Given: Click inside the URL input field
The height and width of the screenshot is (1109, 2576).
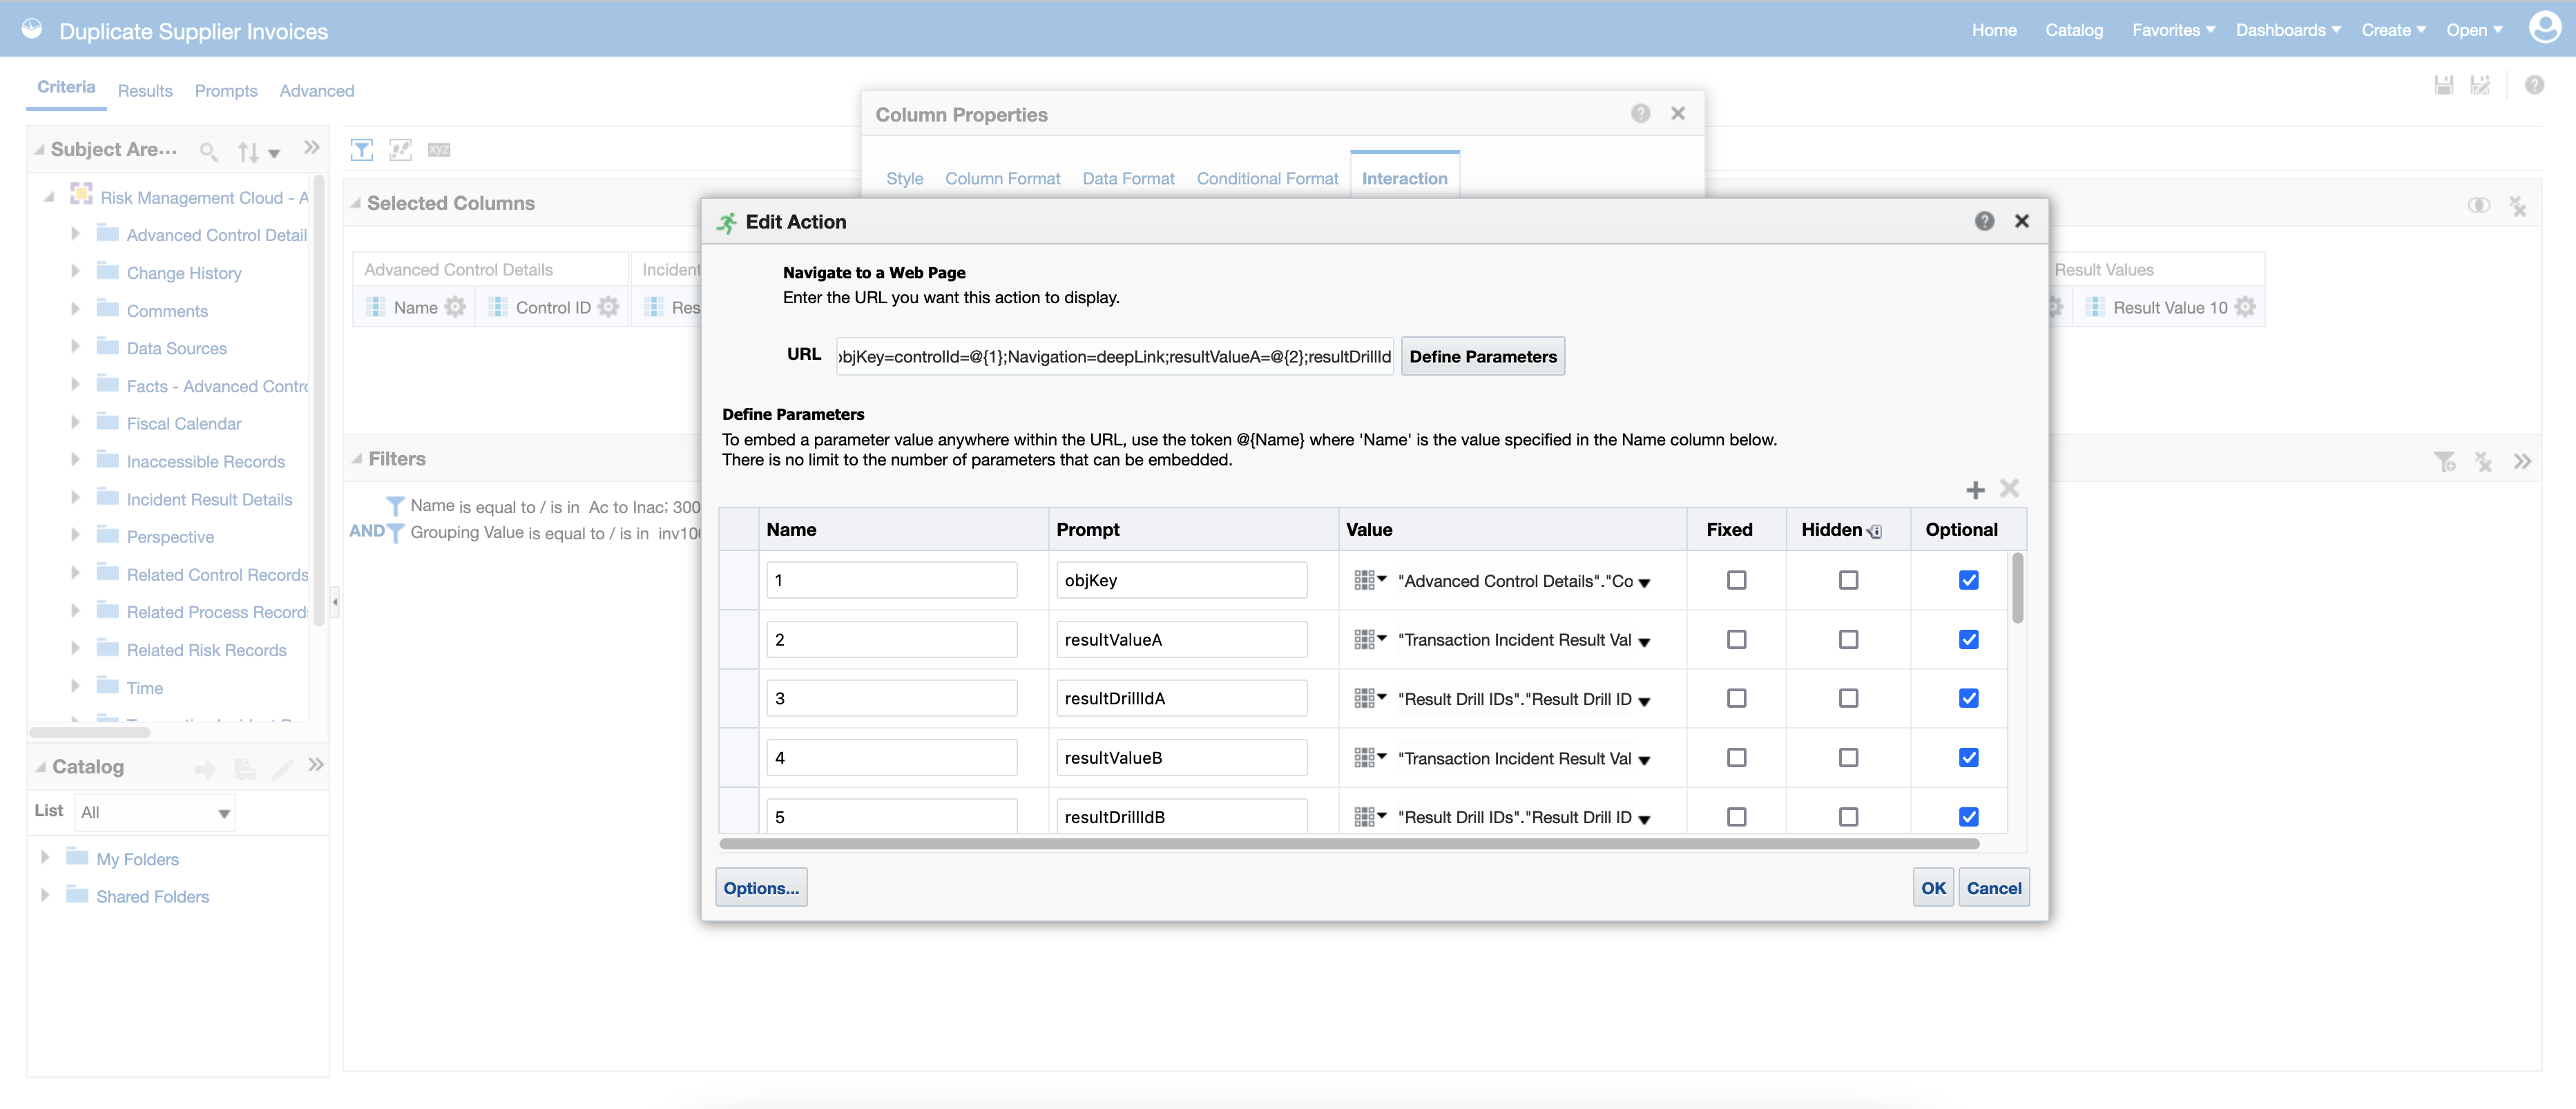Looking at the screenshot, I should [x=1114, y=356].
